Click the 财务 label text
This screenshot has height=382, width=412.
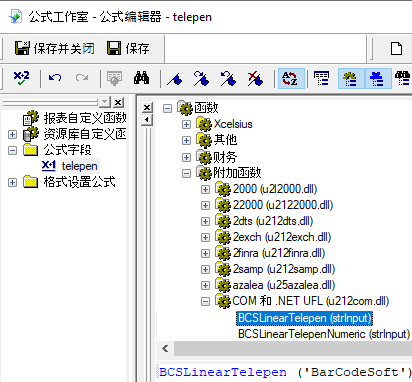(x=225, y=157)
